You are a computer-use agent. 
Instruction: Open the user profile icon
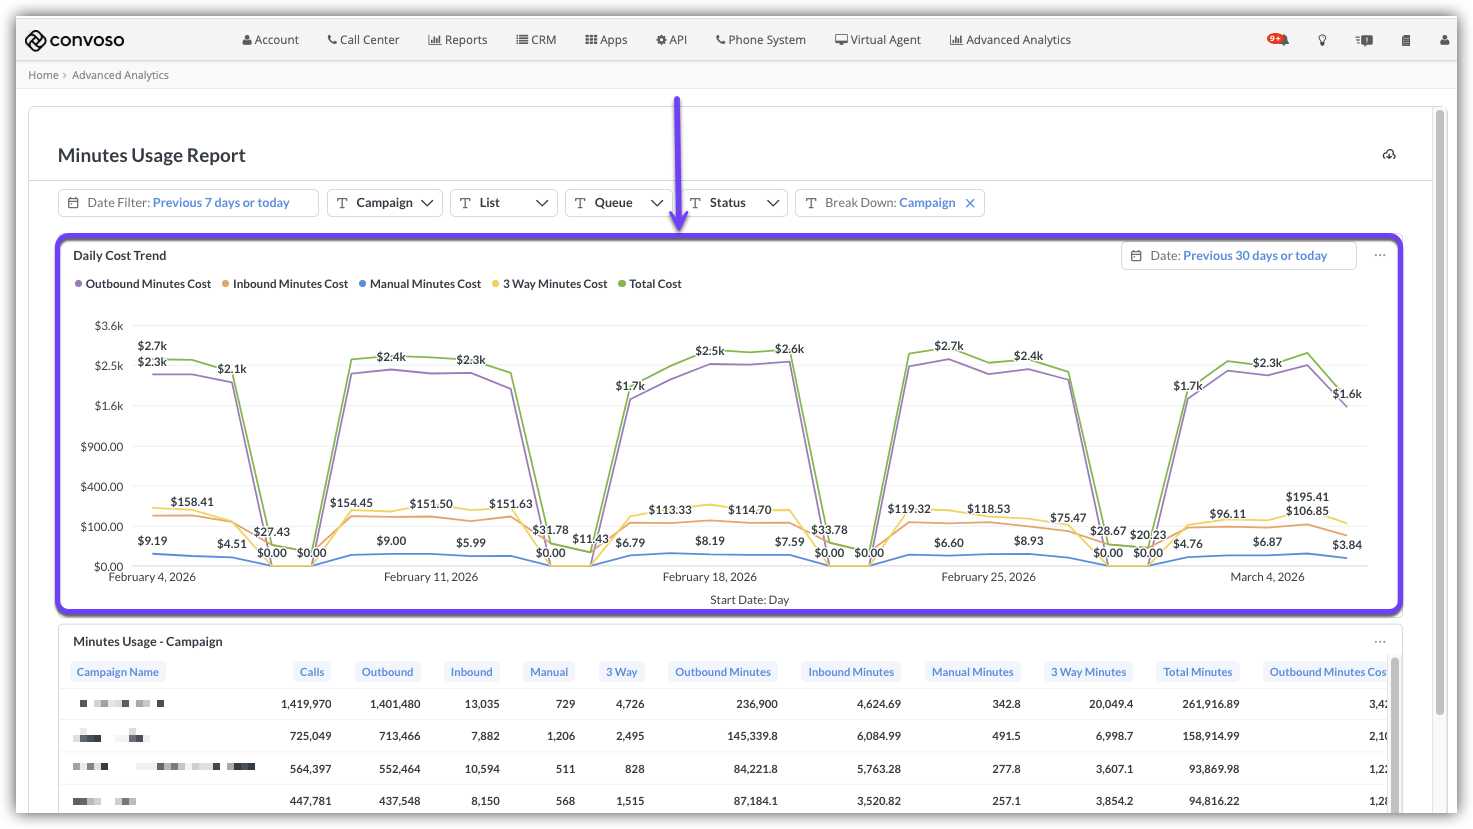coord(1444,41)
